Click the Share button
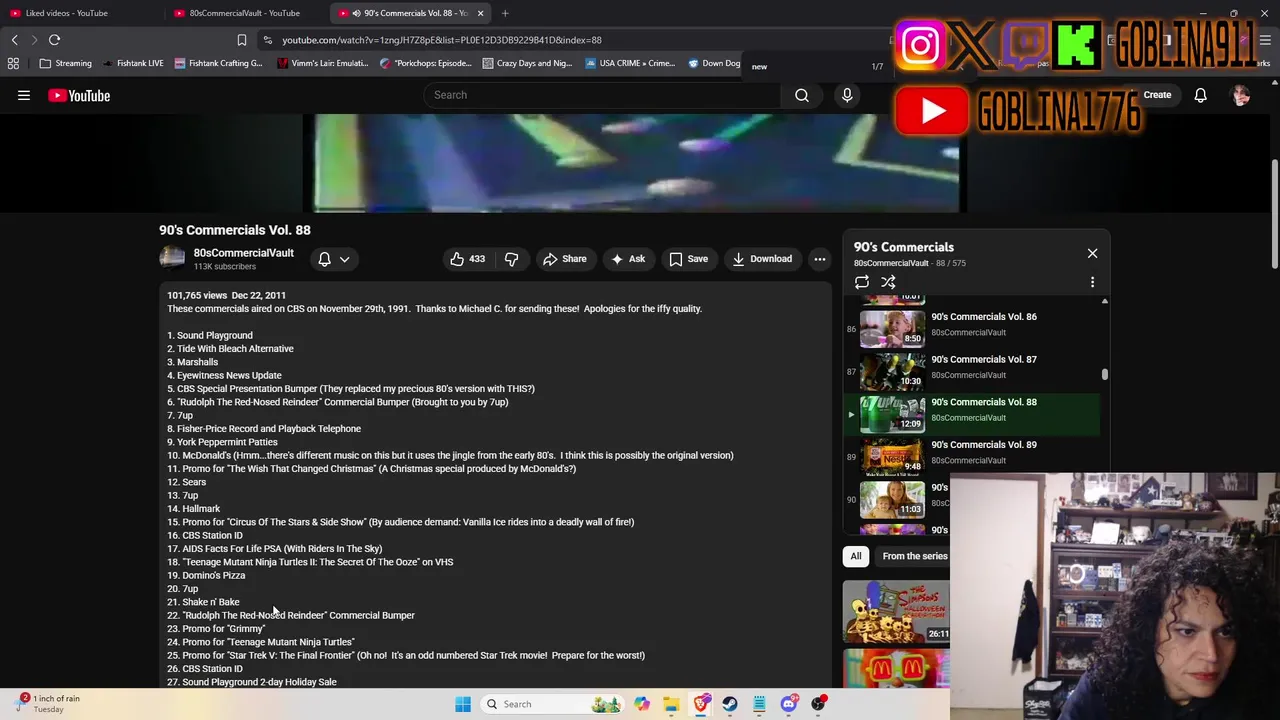1280x720 pixels. pos(564,259)
